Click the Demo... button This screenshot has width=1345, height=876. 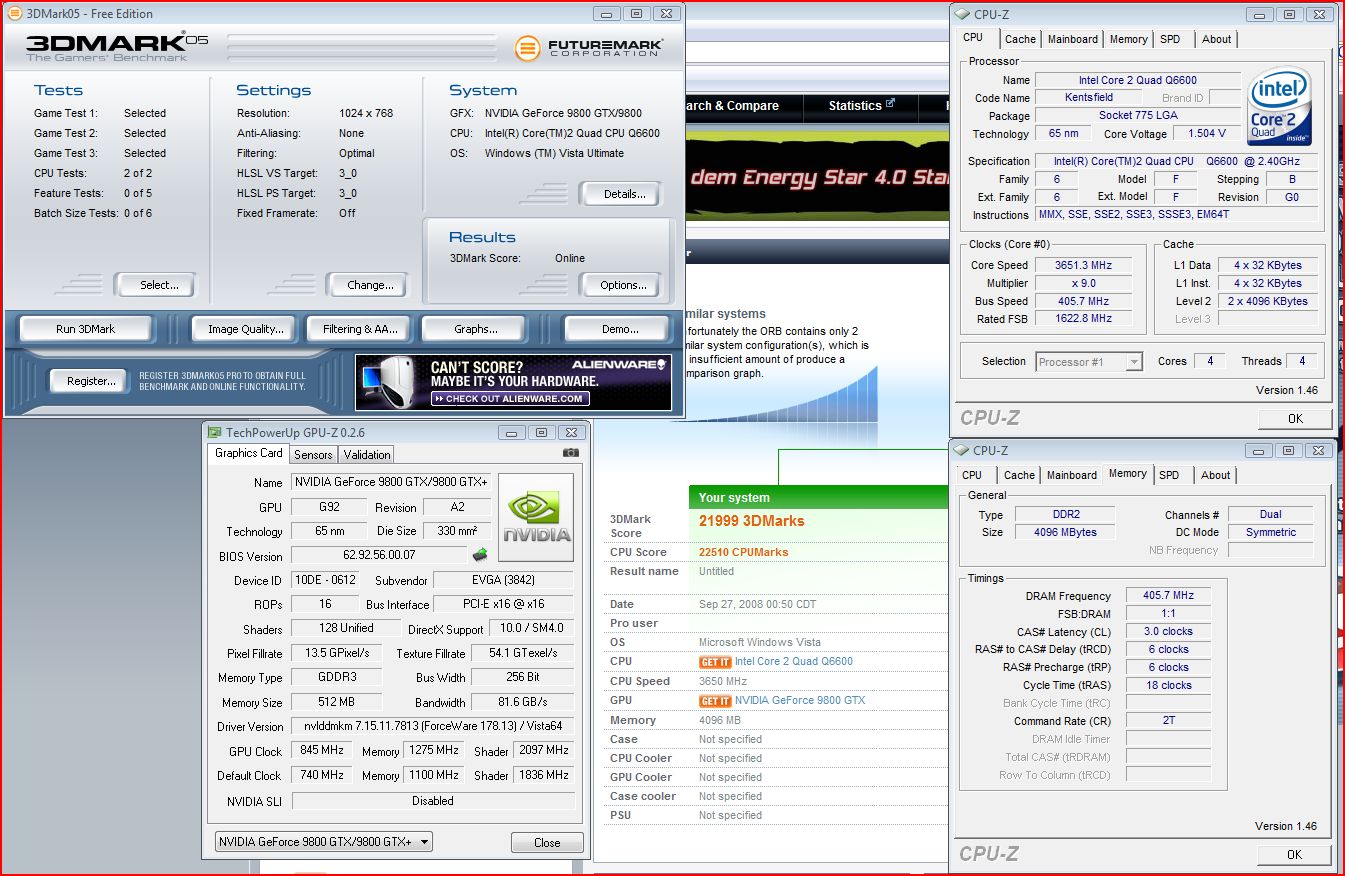[x=620, y=329]
